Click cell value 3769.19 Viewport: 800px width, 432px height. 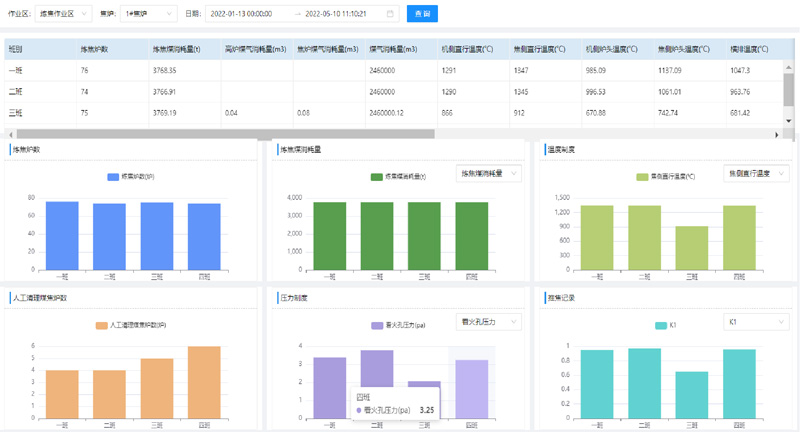coord(164,113)
